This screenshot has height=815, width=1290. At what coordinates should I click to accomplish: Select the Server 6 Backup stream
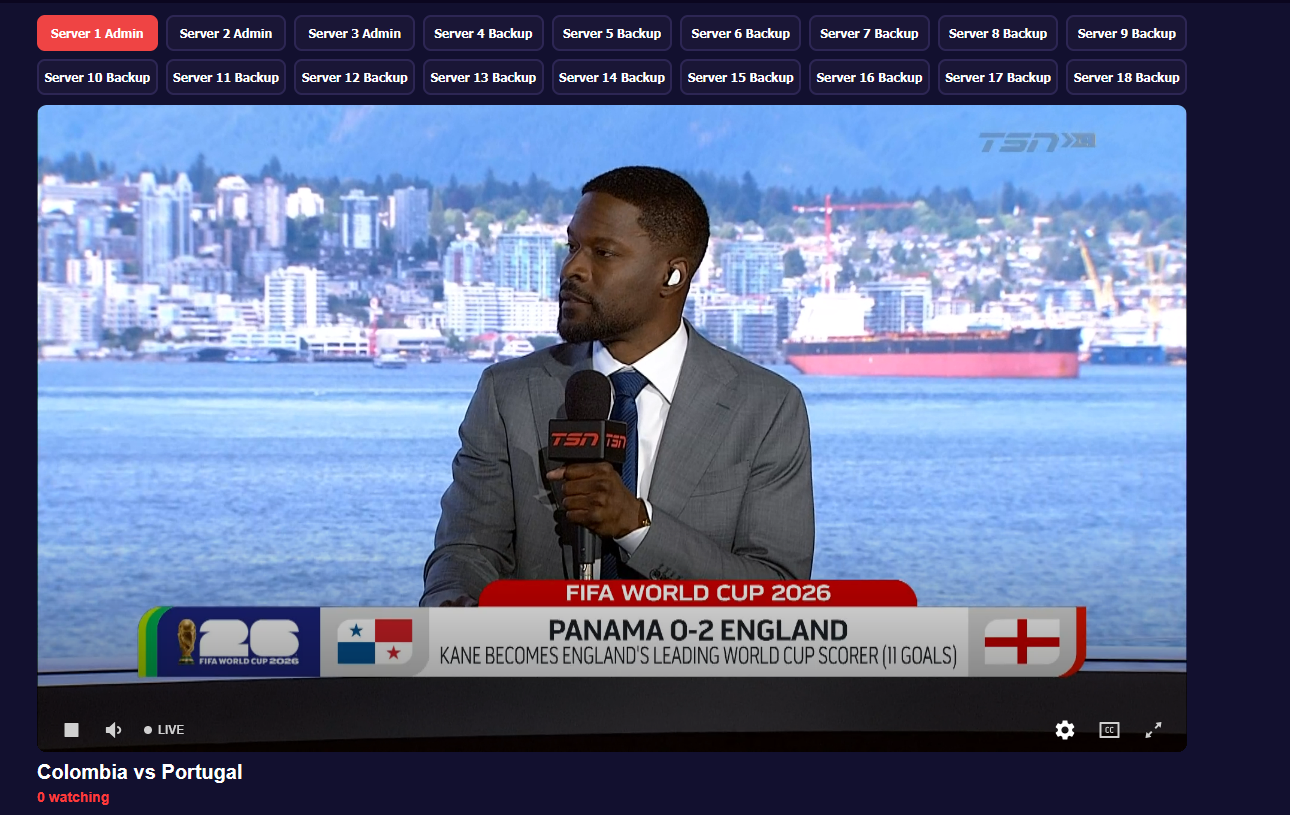tap(741, 33)
